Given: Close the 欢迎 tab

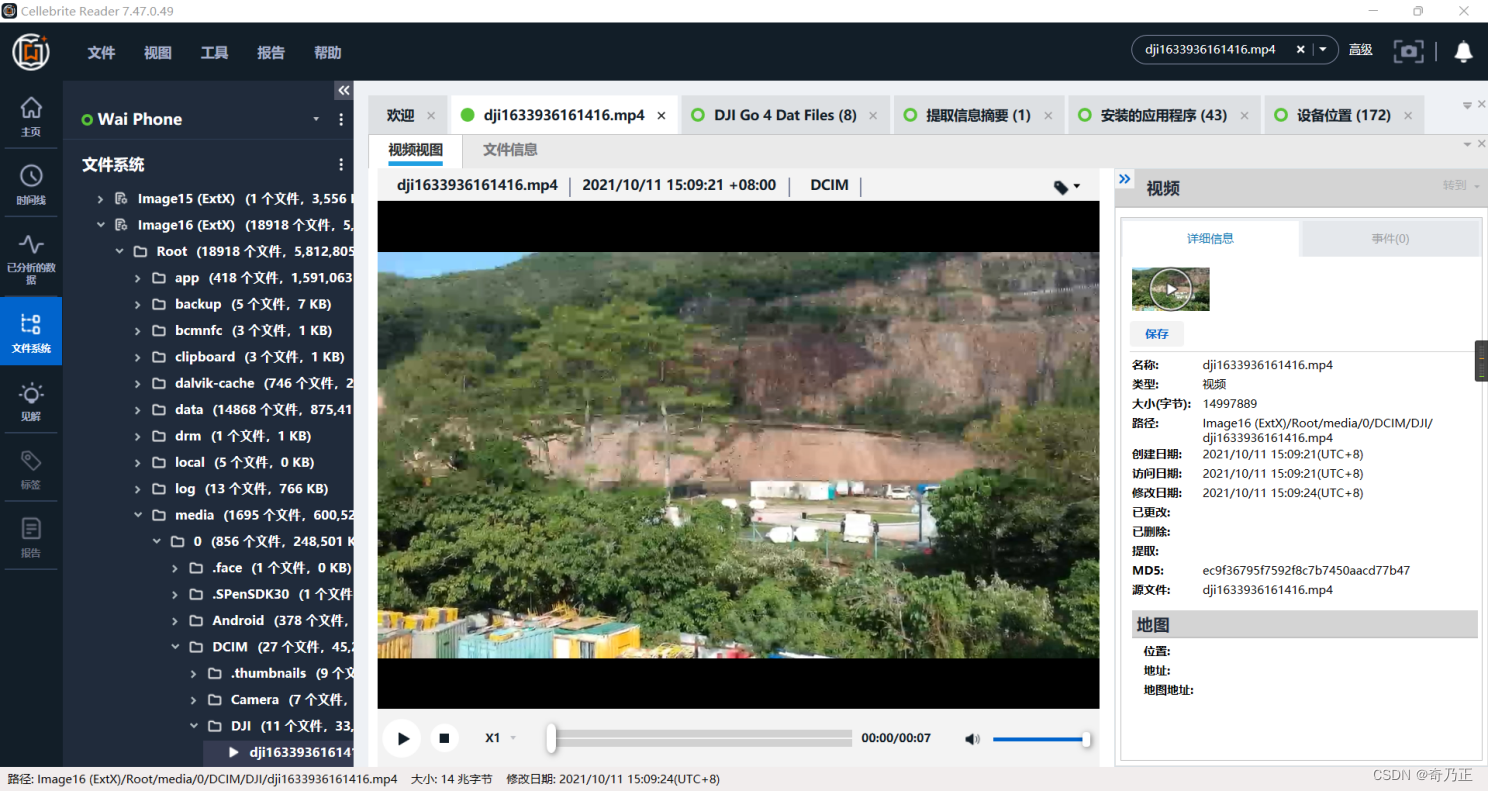Looking at the screenshot, I should [x=431, y=116].
